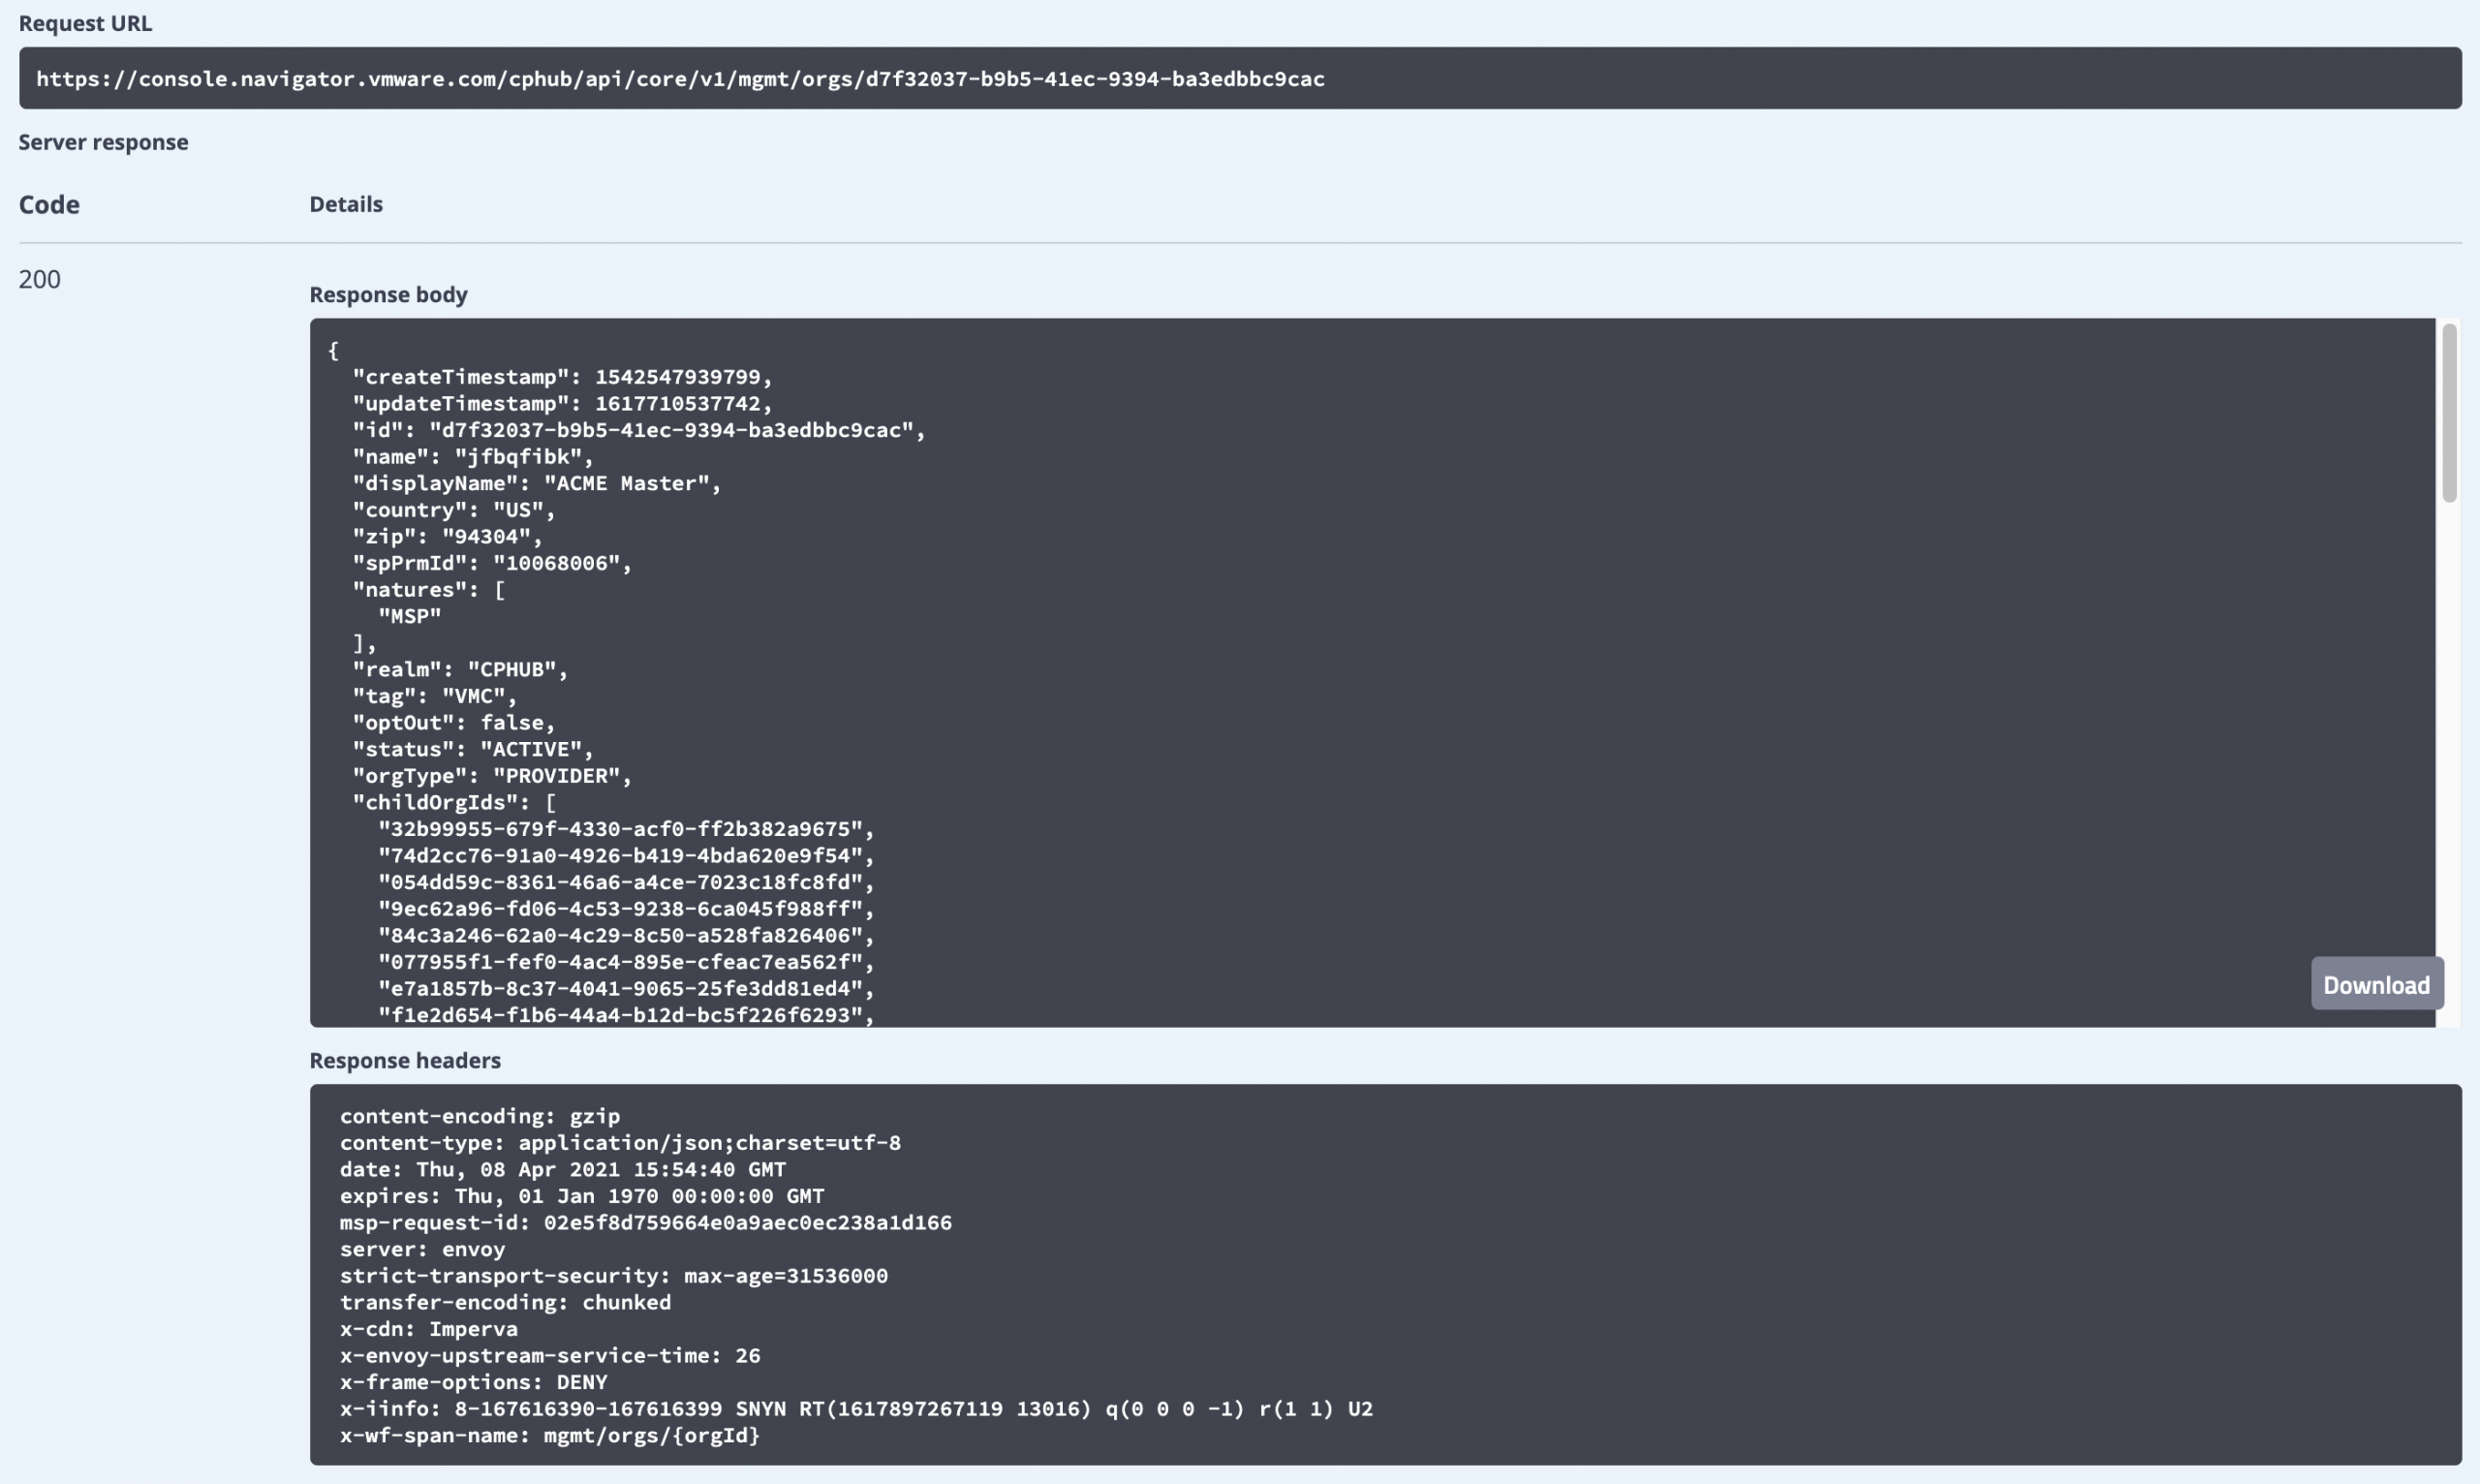Click the x-wf-span-name header line
The image size is (2480, 1484).
tap(549, 1435)
